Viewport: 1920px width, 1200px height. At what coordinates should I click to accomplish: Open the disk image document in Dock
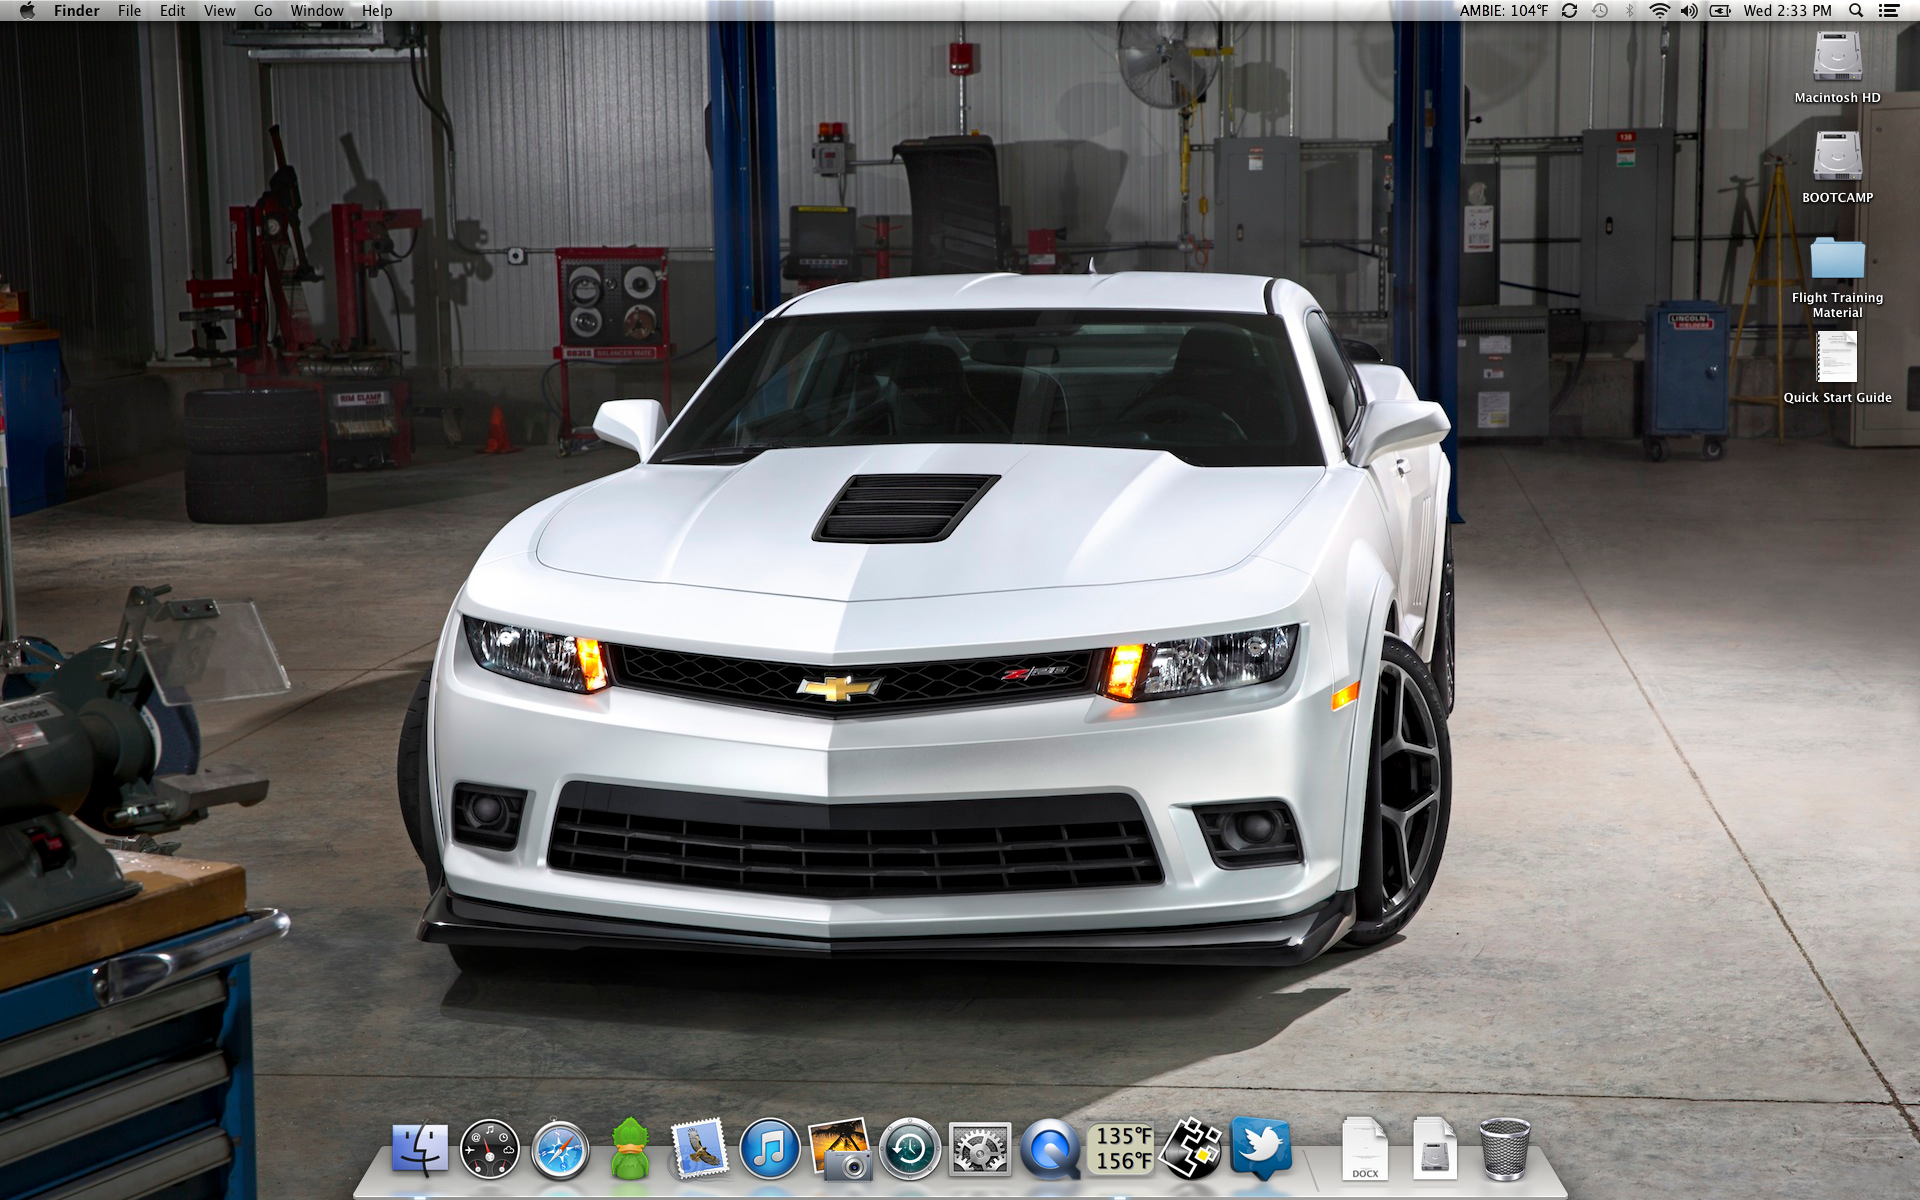pos(1435,1149)
